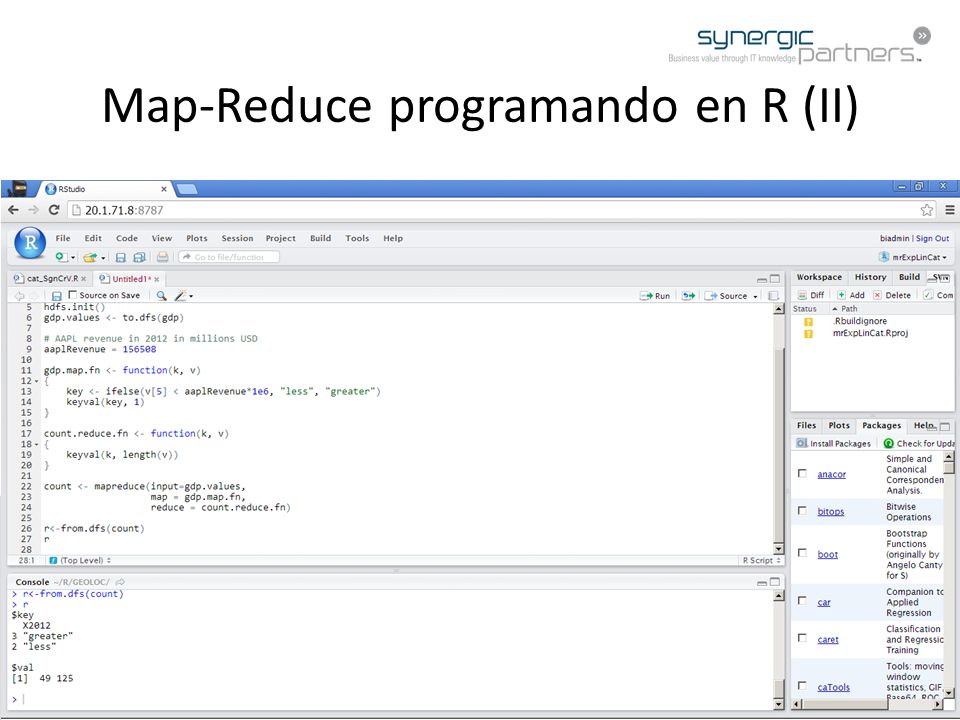Click the Diff button
The width and height of the screenshot is (960, 720).
click(x=811, y=295)
